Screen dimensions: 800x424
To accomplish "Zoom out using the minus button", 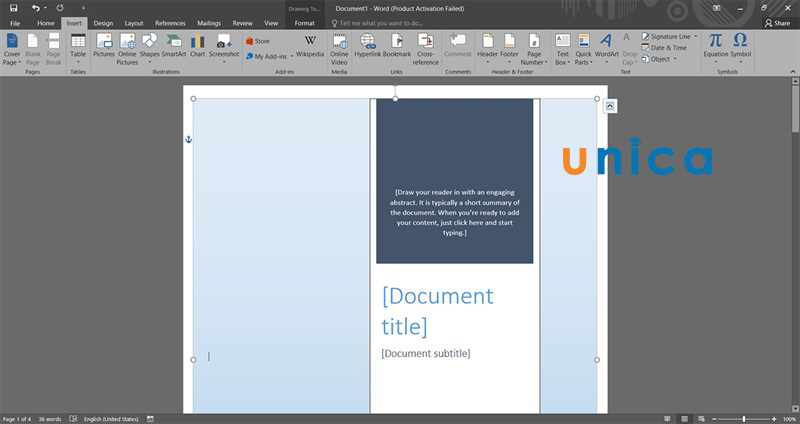I will (x=714, y=419).
